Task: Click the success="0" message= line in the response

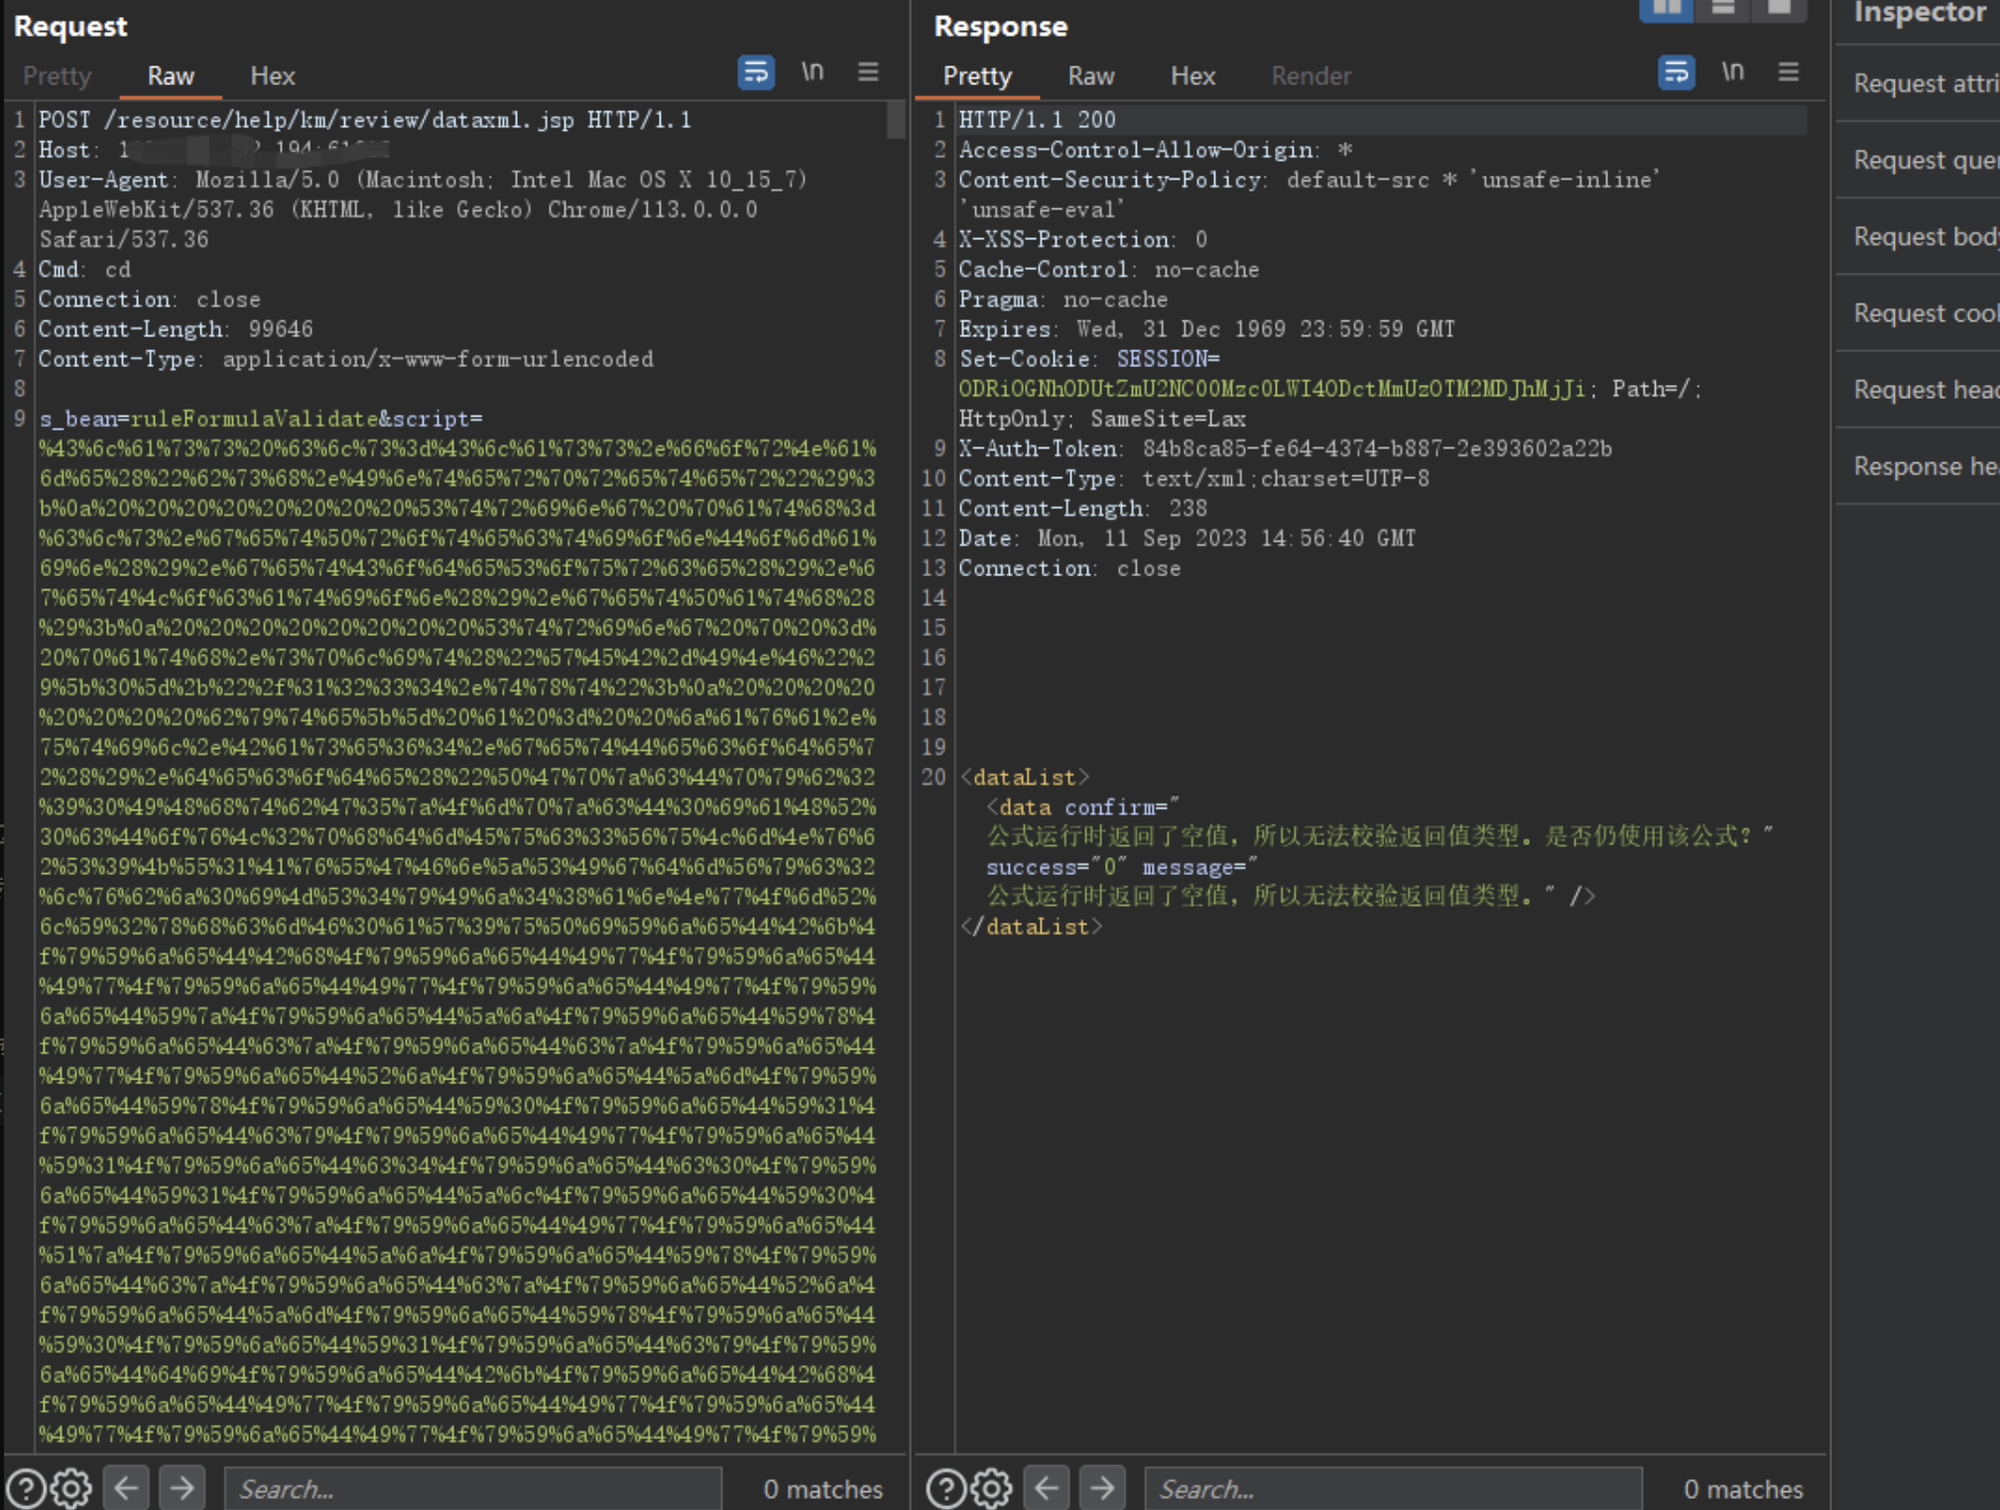Action: 1122,867
